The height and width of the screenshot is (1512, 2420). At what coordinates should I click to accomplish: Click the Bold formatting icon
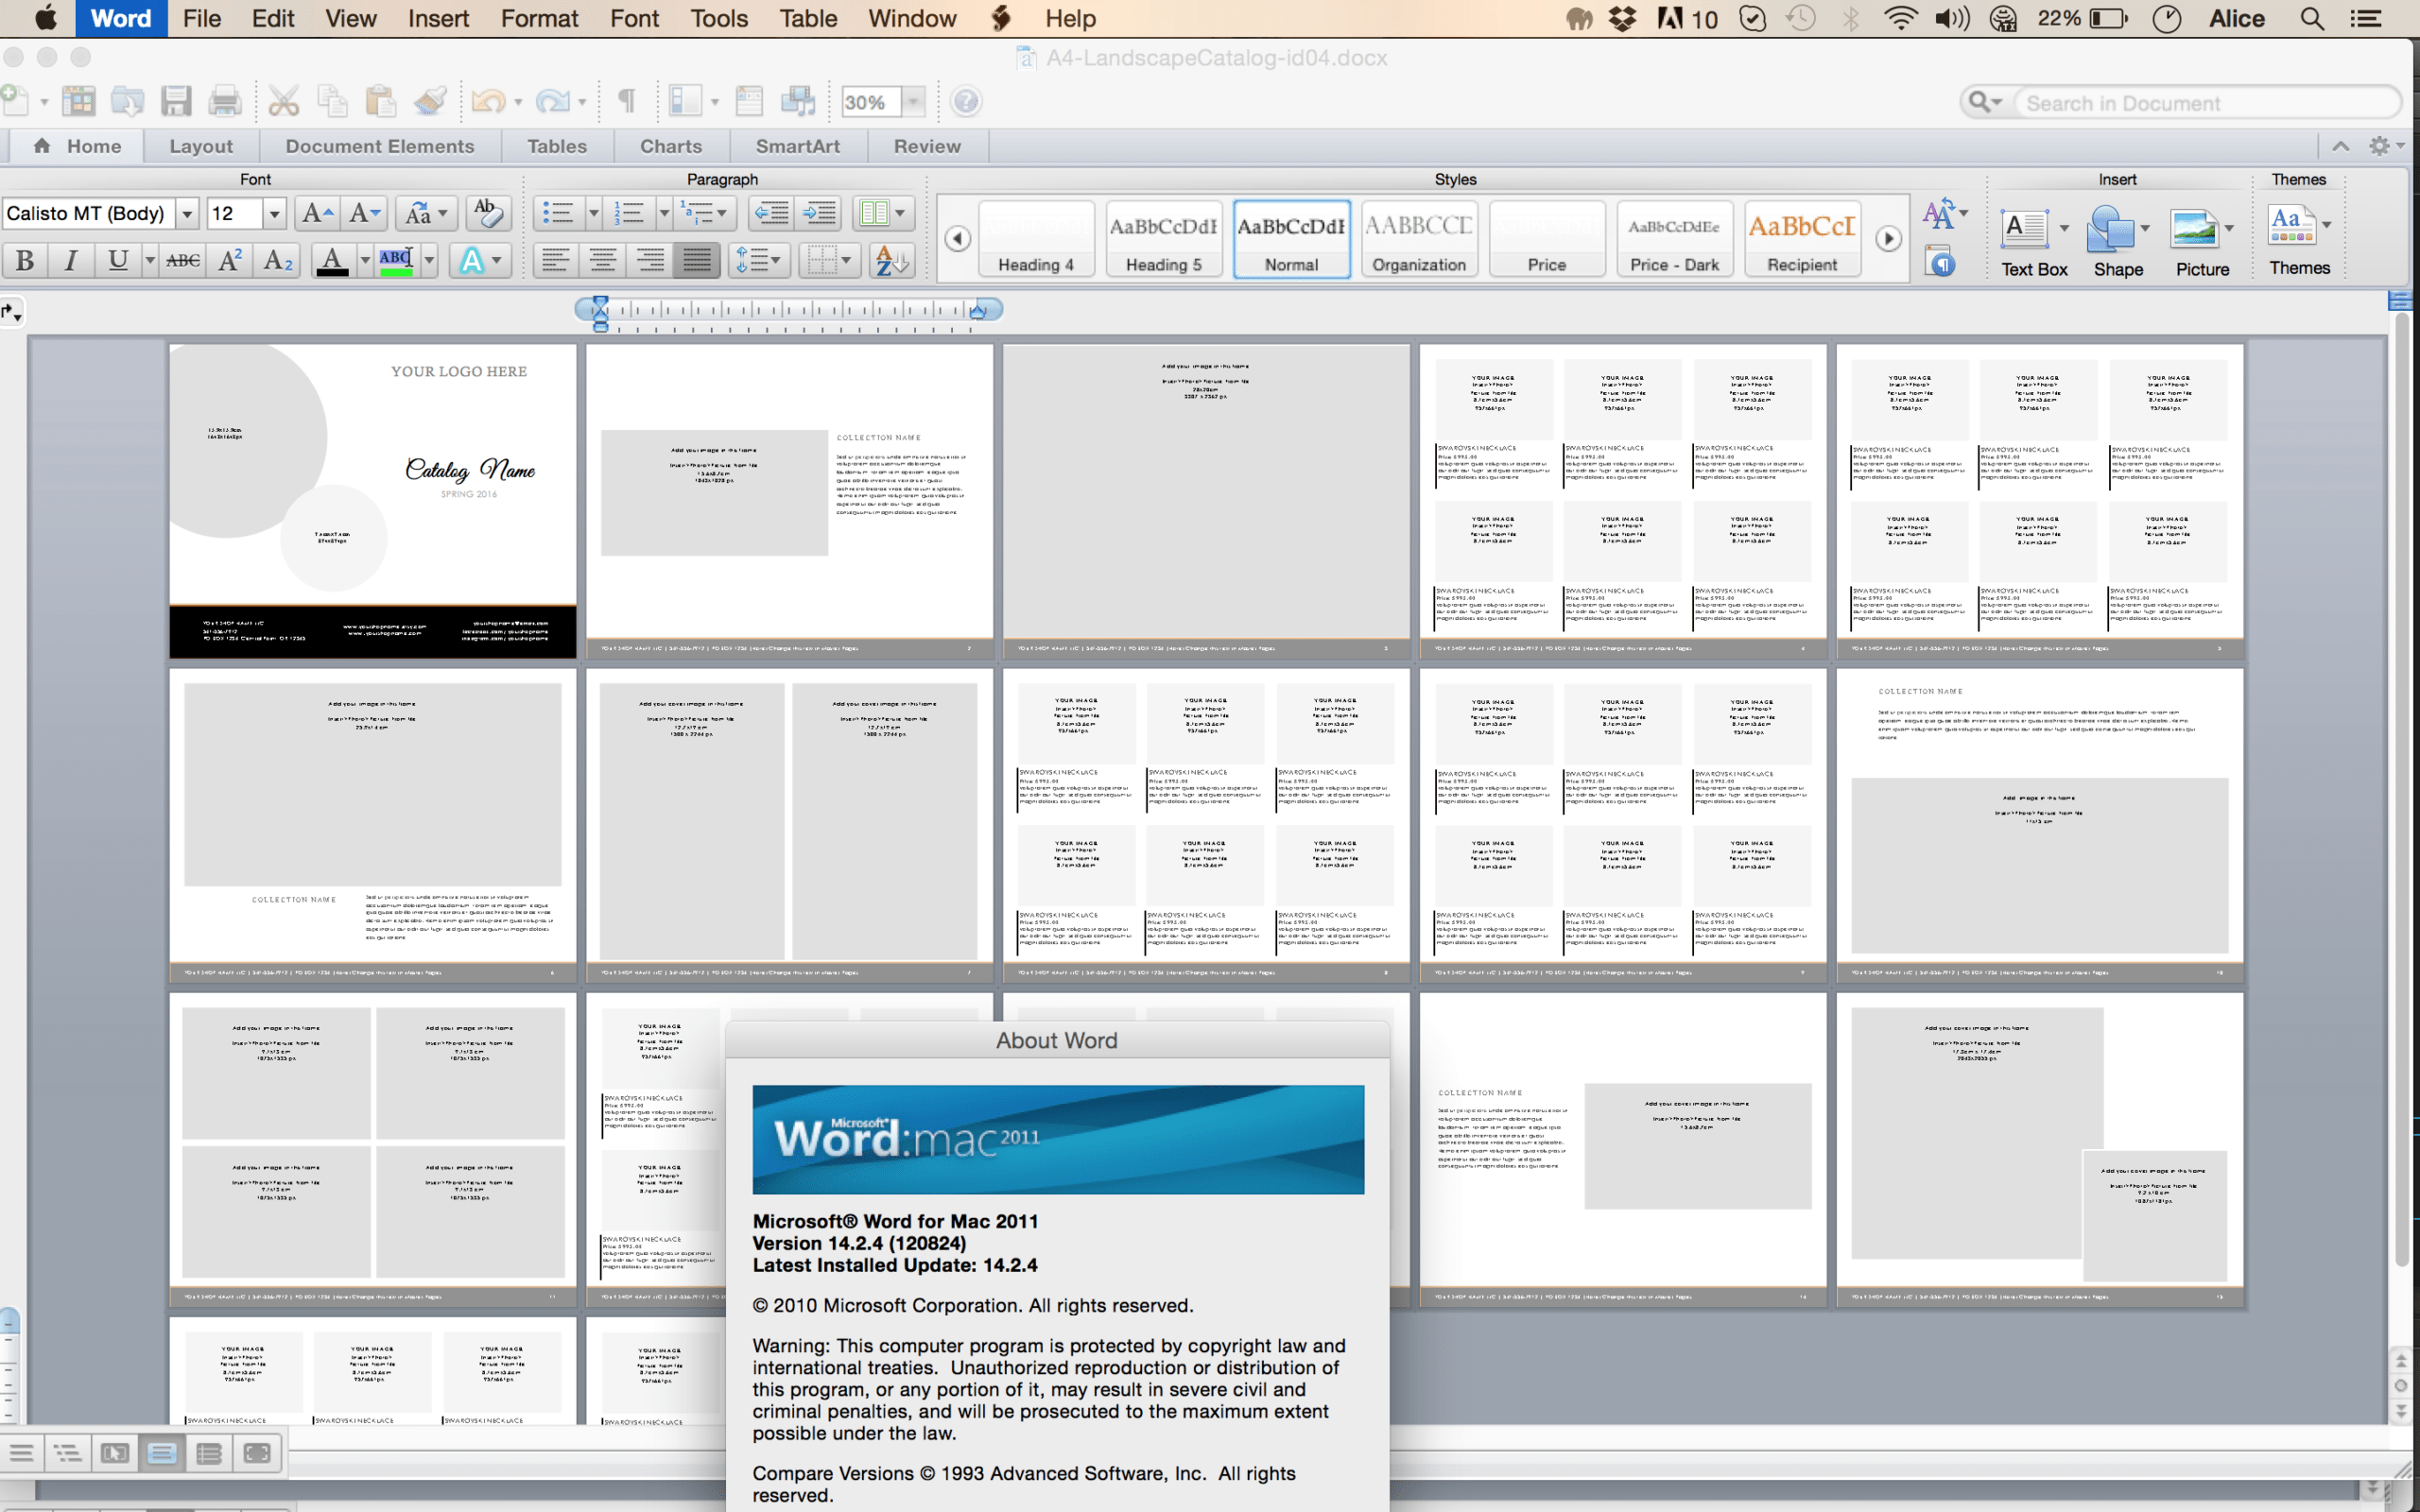23,263
